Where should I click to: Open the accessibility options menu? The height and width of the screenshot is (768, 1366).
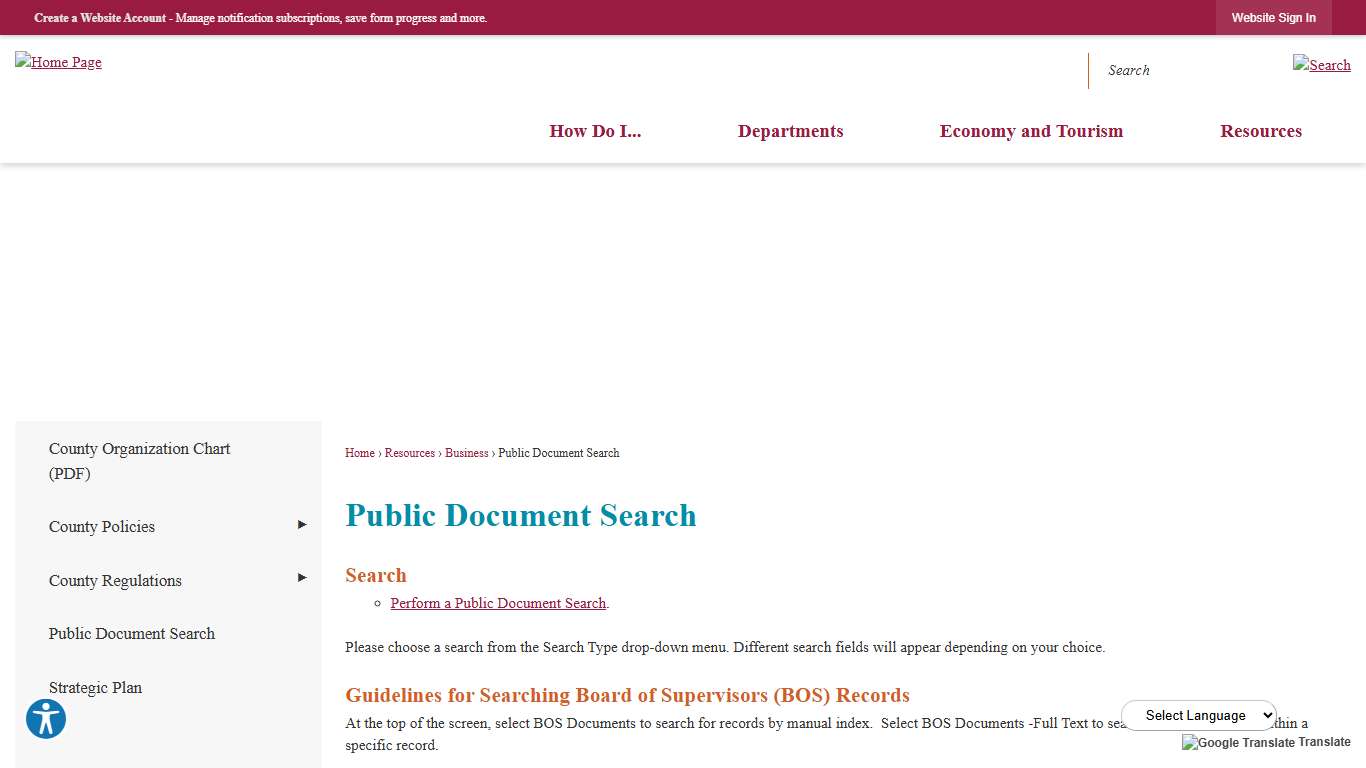[46, 719]
